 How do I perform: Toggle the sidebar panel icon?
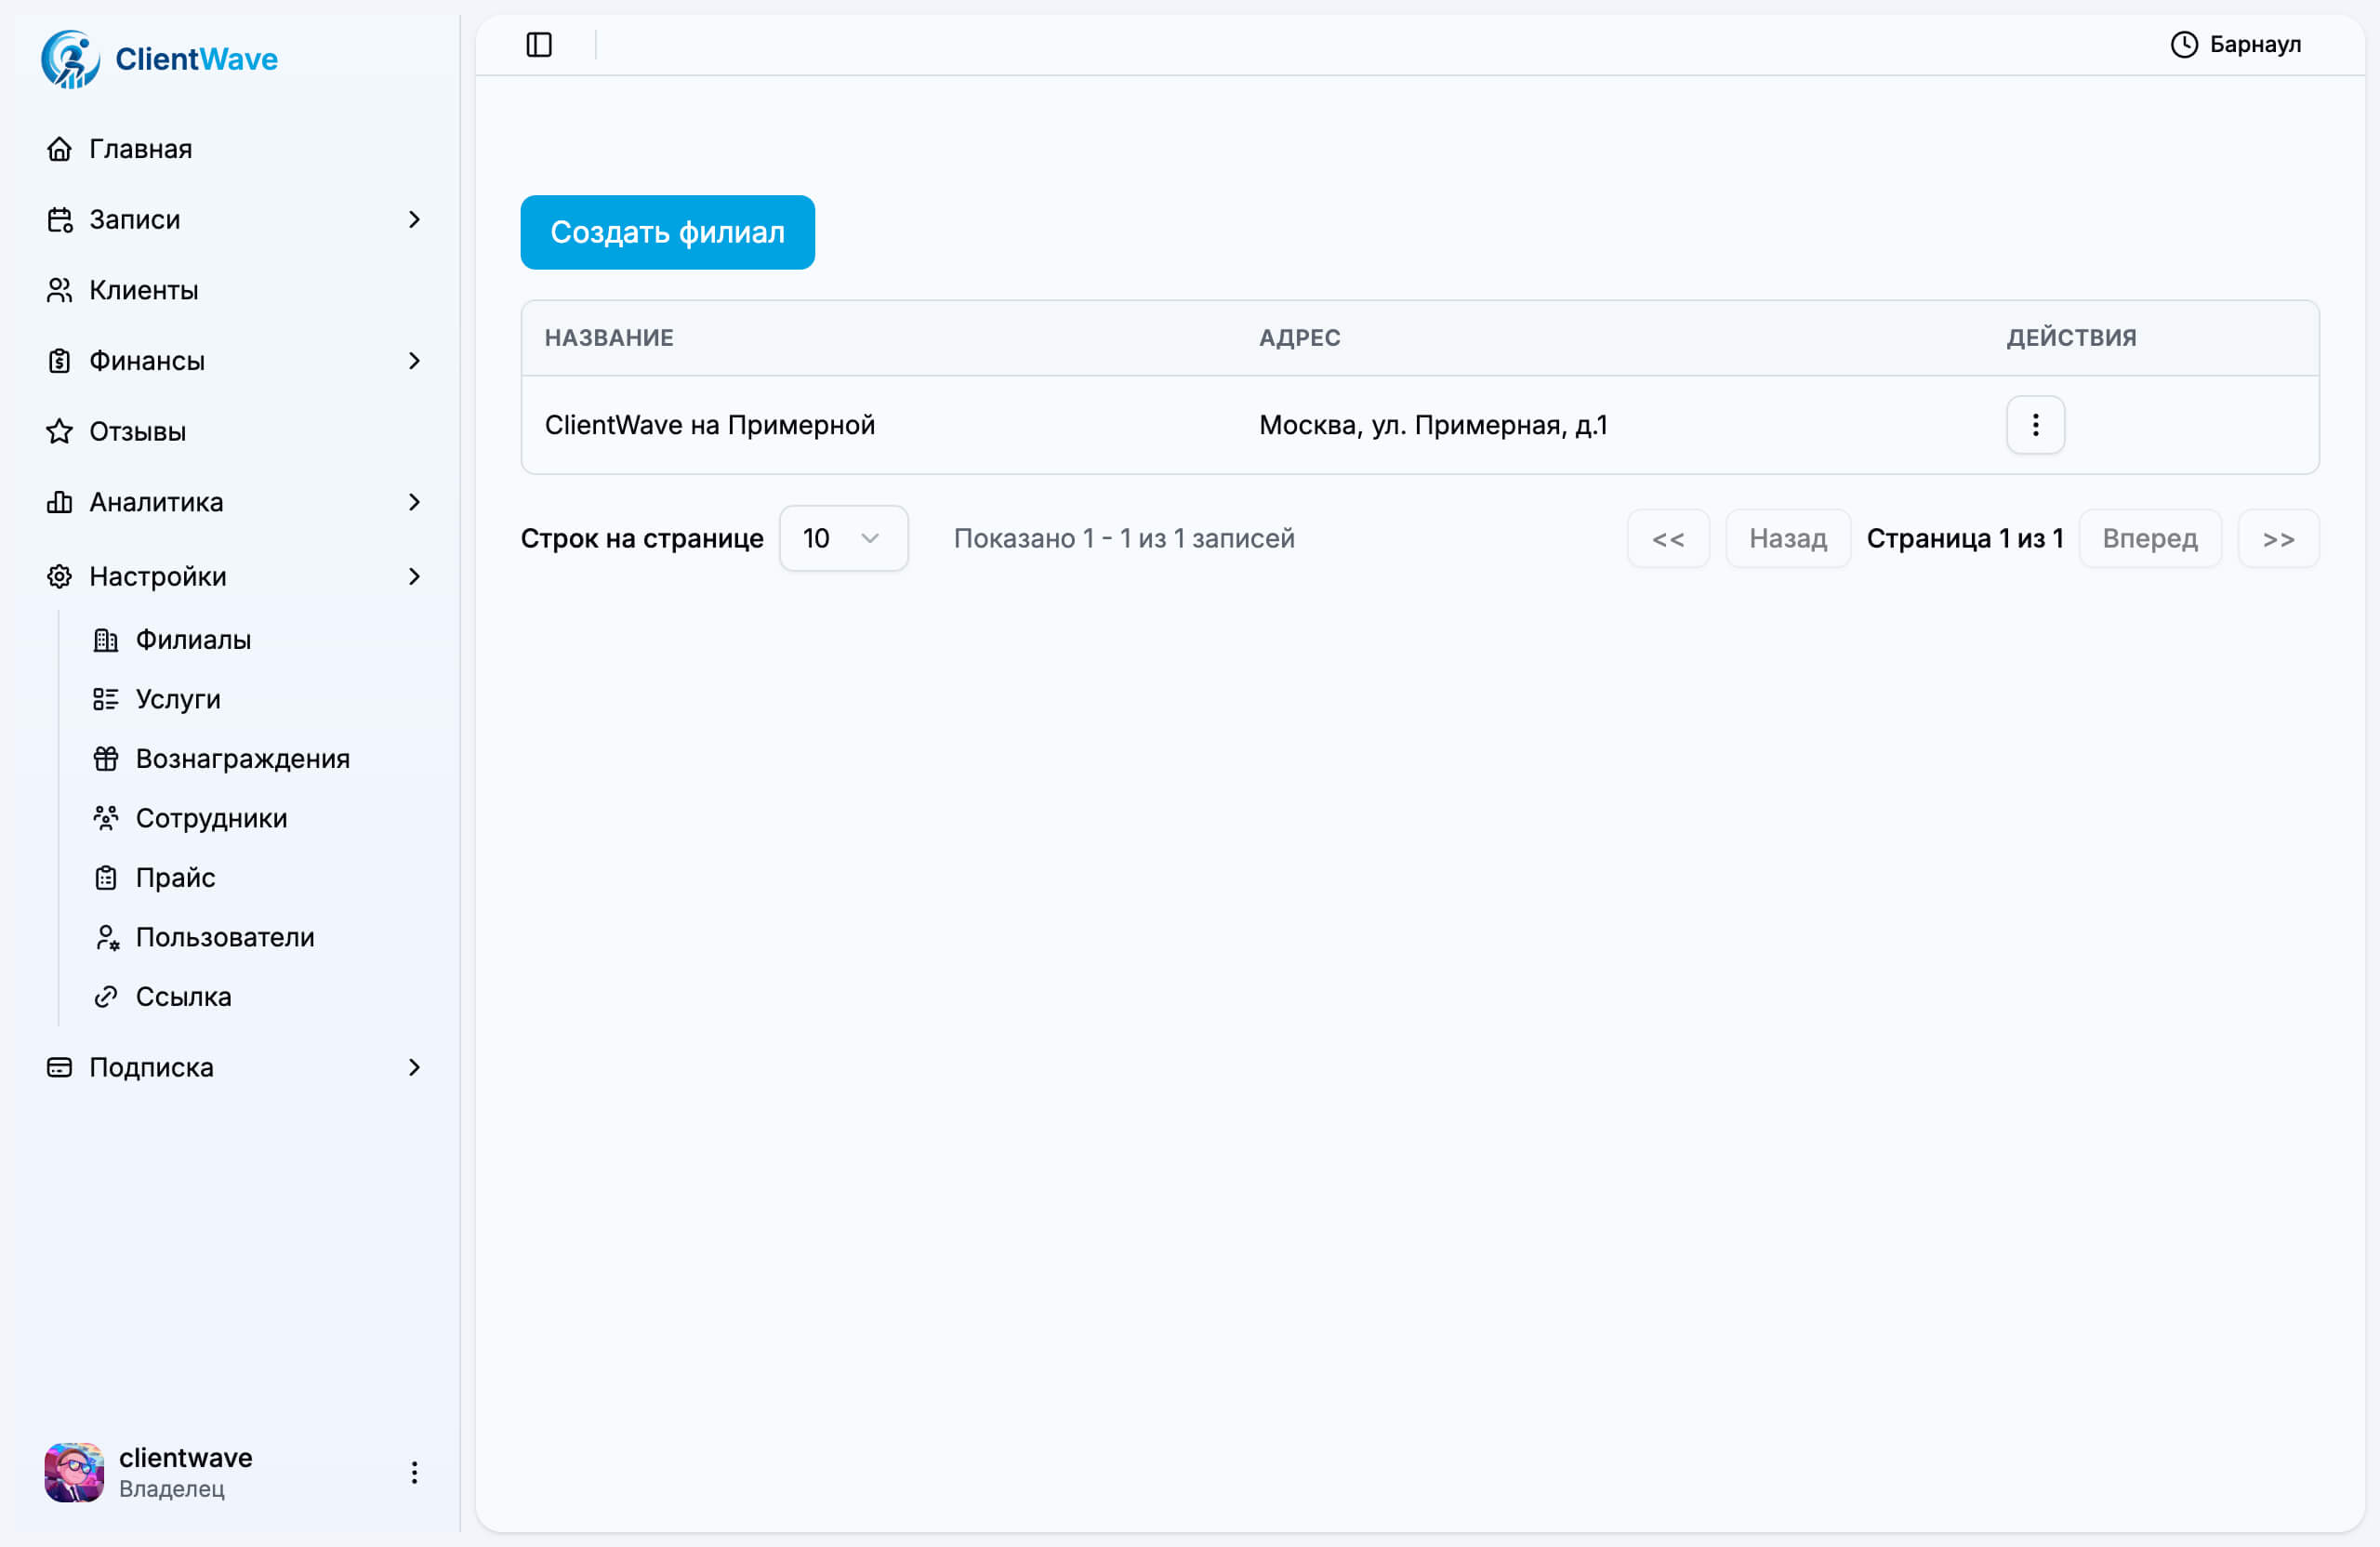click(539, 45)
